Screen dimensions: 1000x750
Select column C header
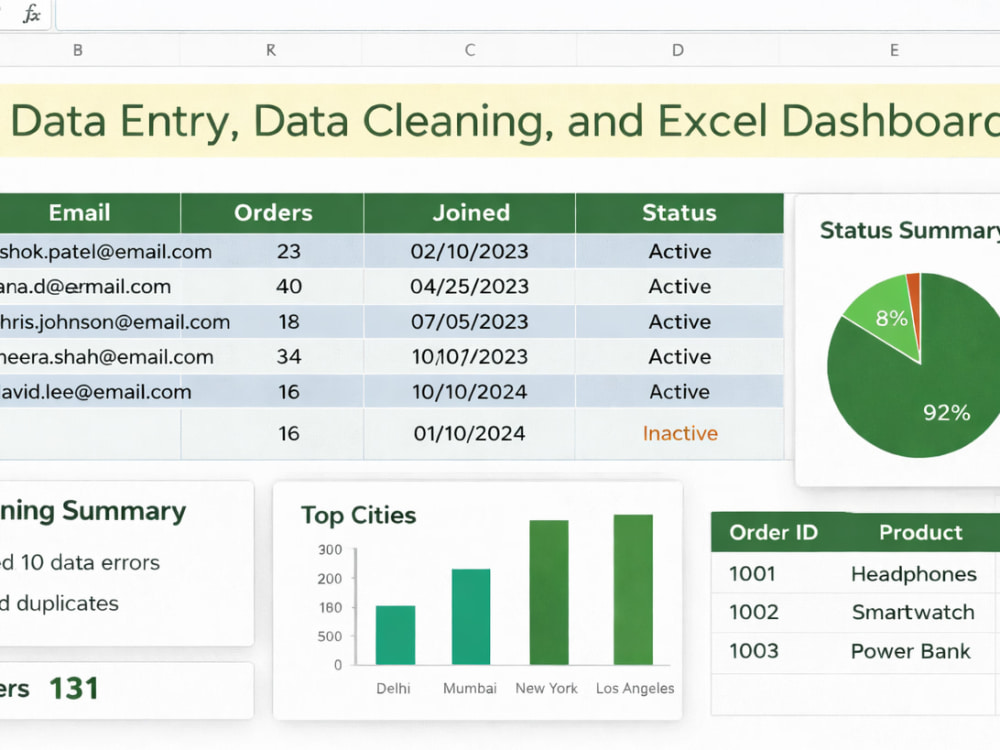tap(470, 50)
